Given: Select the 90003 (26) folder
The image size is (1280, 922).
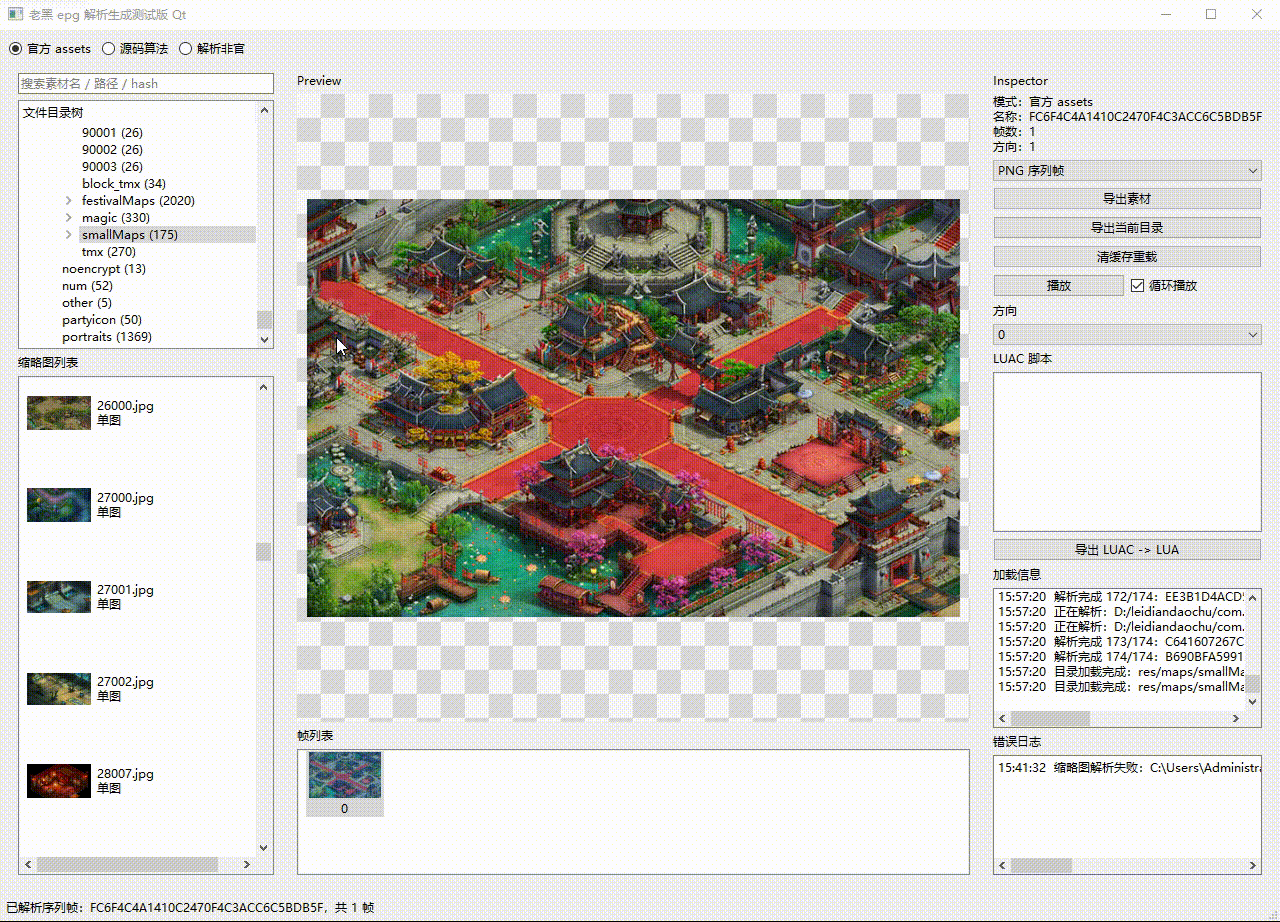Looking at the screenshot, I should (112, 167).
